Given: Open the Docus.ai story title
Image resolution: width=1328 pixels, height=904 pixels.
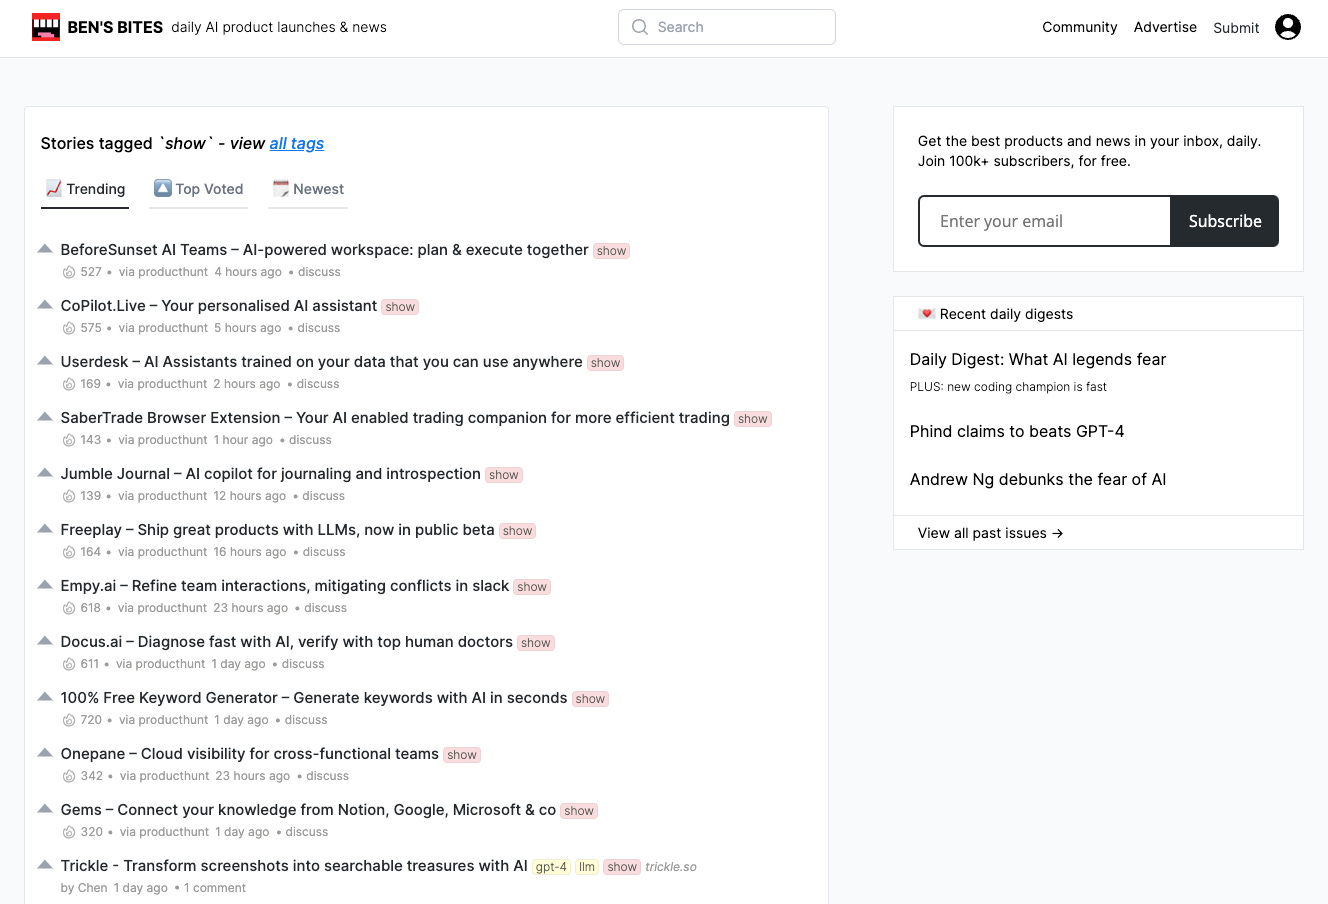Looking at the screenshot, I should coord(286,641).
